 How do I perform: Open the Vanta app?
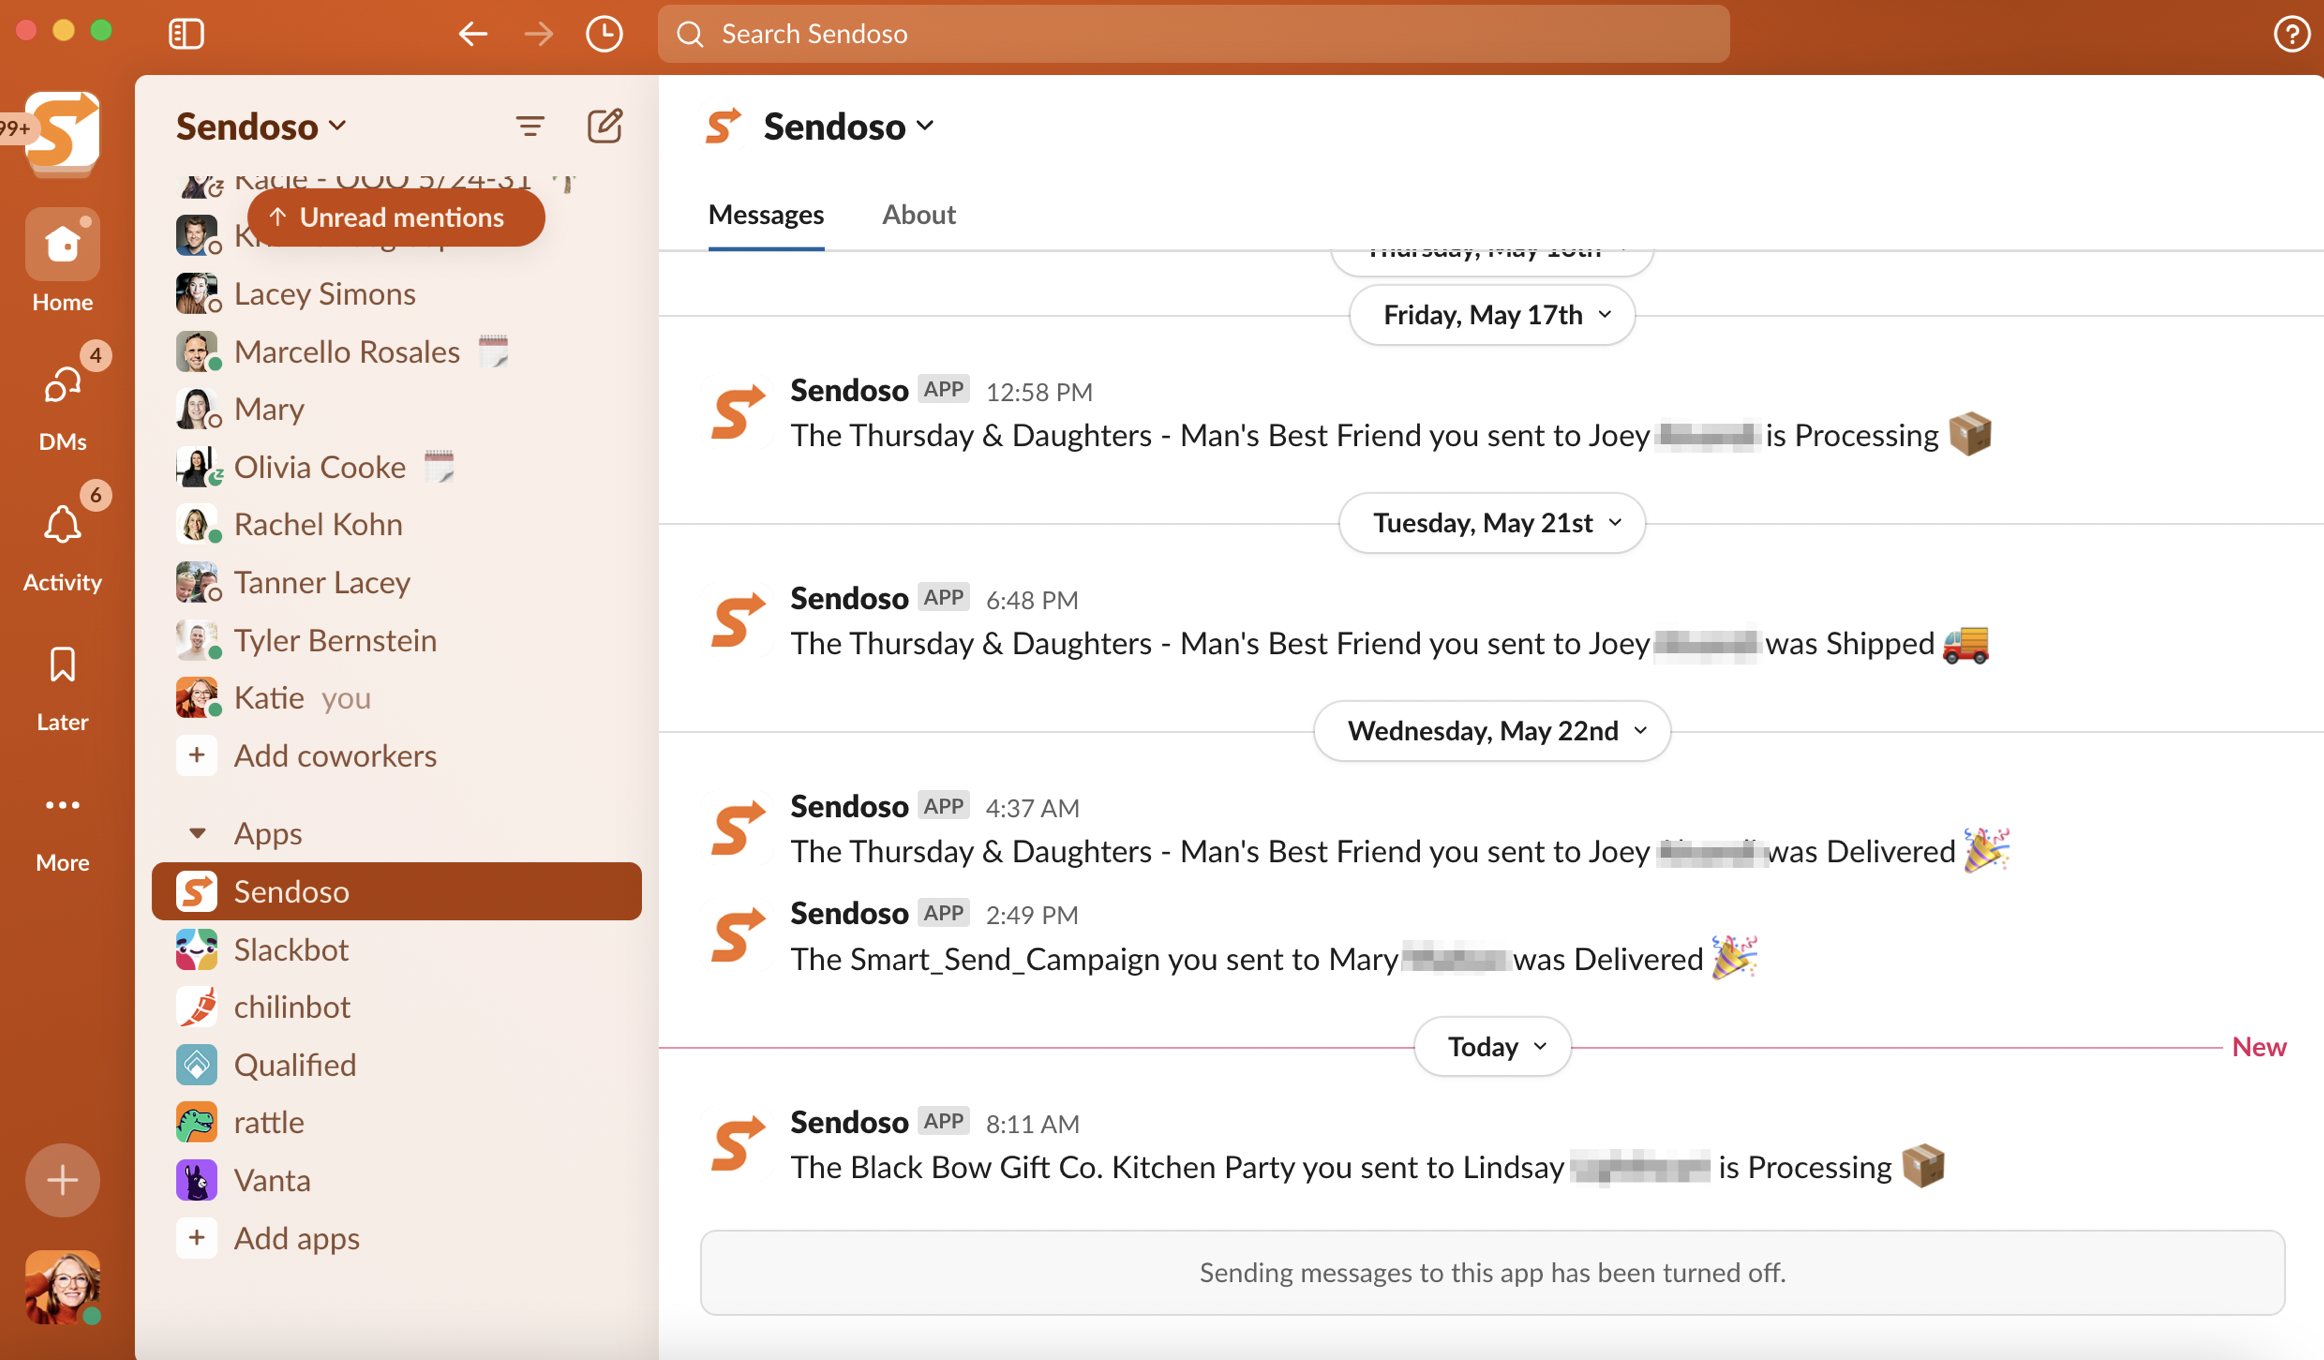396,1180
